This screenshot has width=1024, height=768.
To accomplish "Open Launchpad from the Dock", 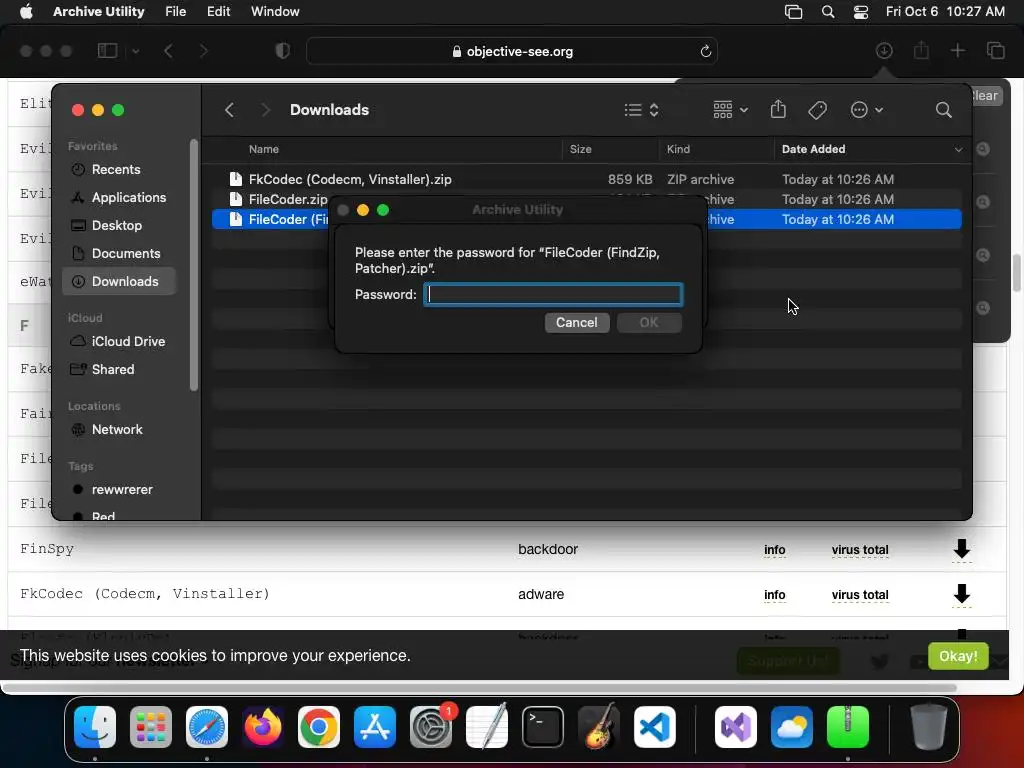I will [151, 727].
